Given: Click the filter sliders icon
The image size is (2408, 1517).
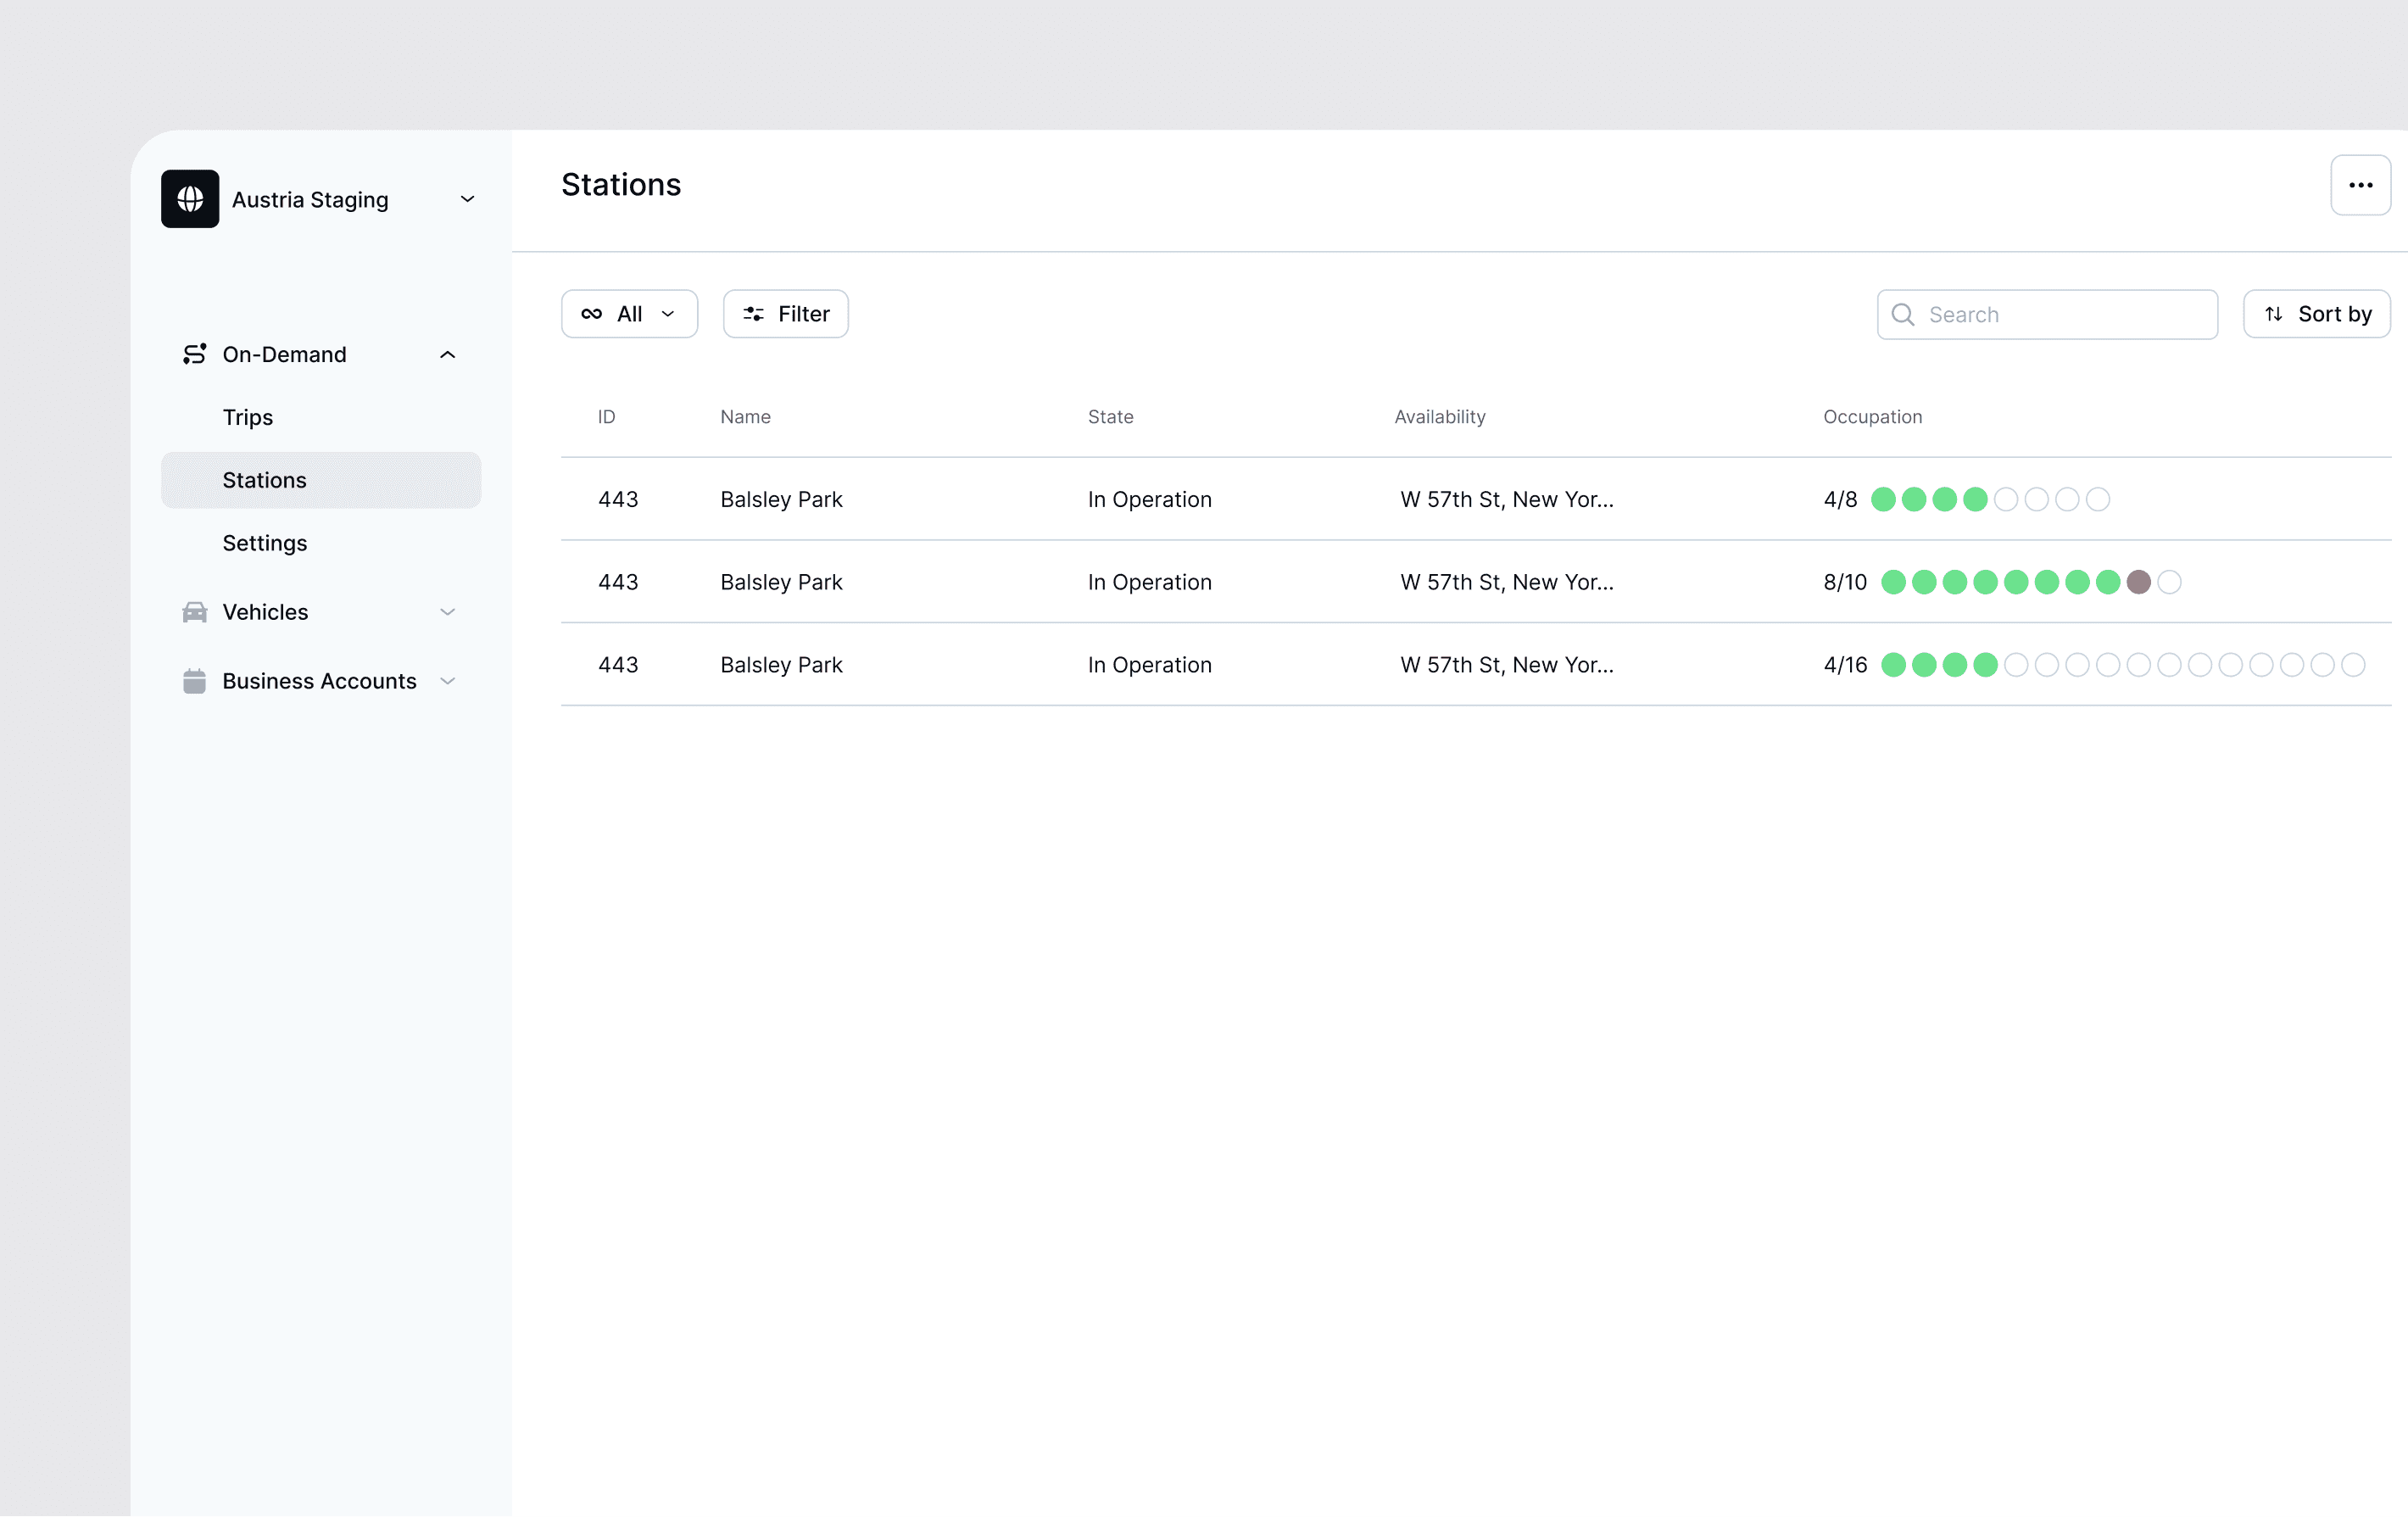Looking at the screenshot, I should [x=753, y=314].
